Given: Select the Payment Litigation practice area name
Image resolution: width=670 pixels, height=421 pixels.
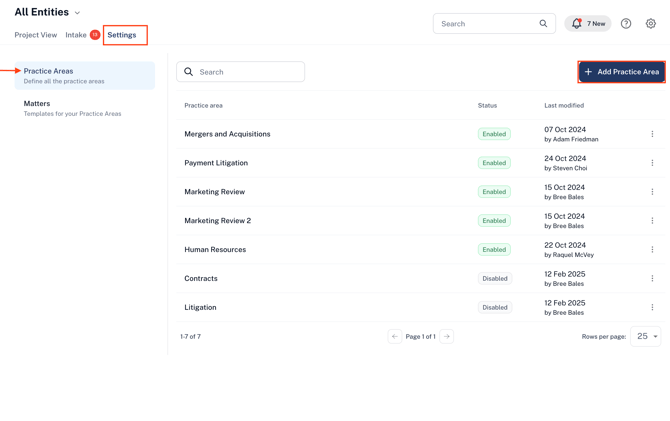Looking at the screenshot, I should click(x=216, y=163).
